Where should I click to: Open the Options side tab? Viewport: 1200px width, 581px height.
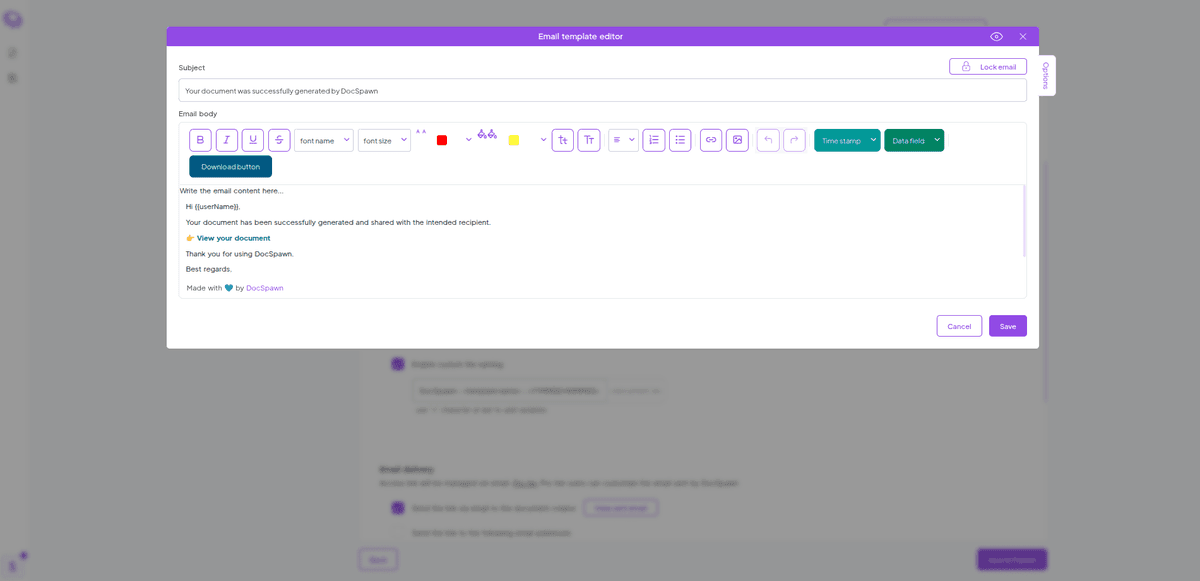(x=1044, y=75)
